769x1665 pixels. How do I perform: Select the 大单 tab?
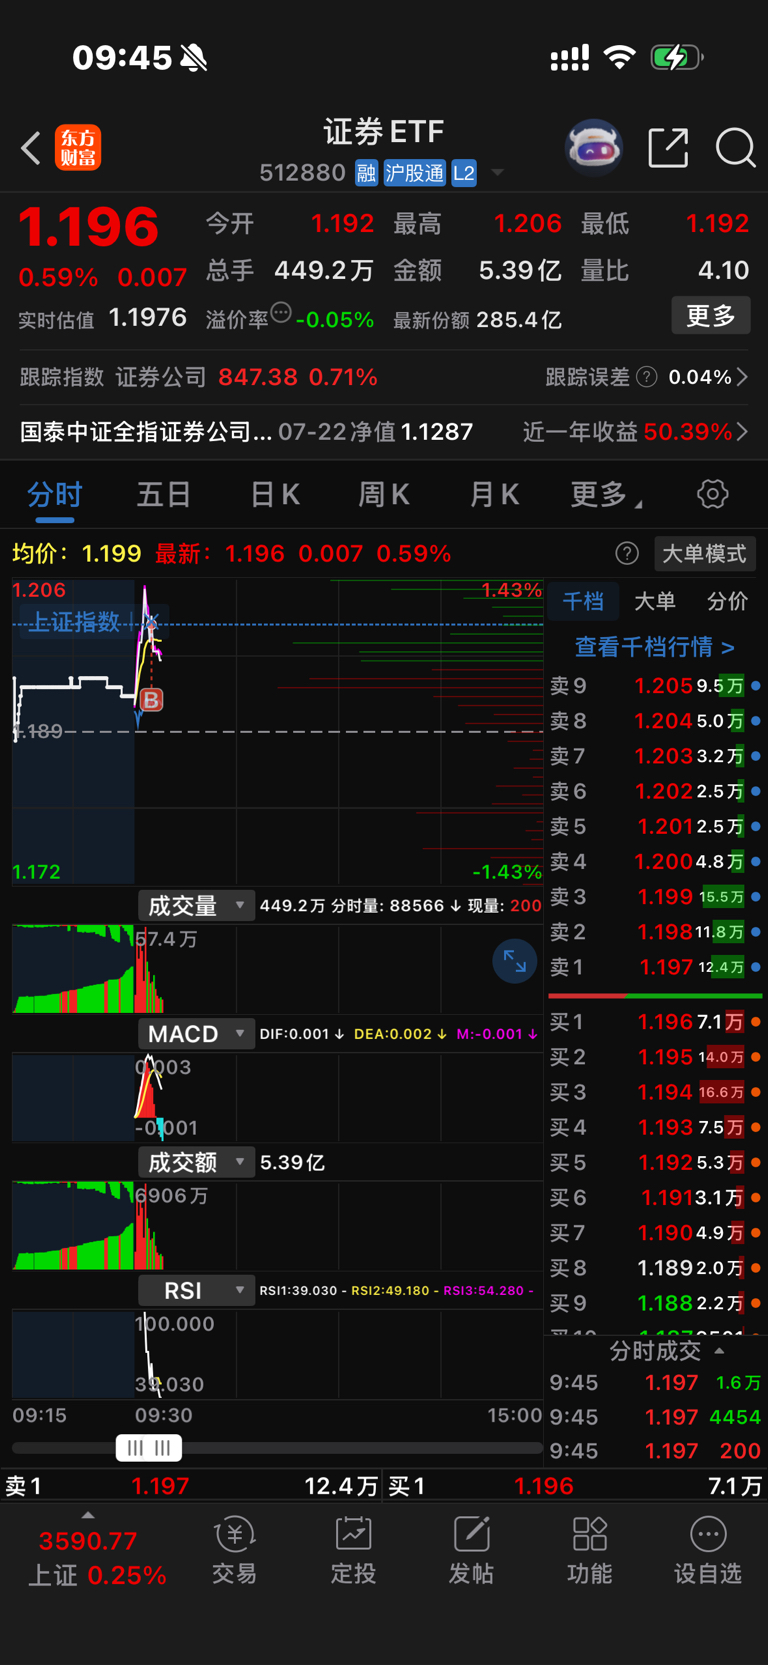tap(655, 601)
